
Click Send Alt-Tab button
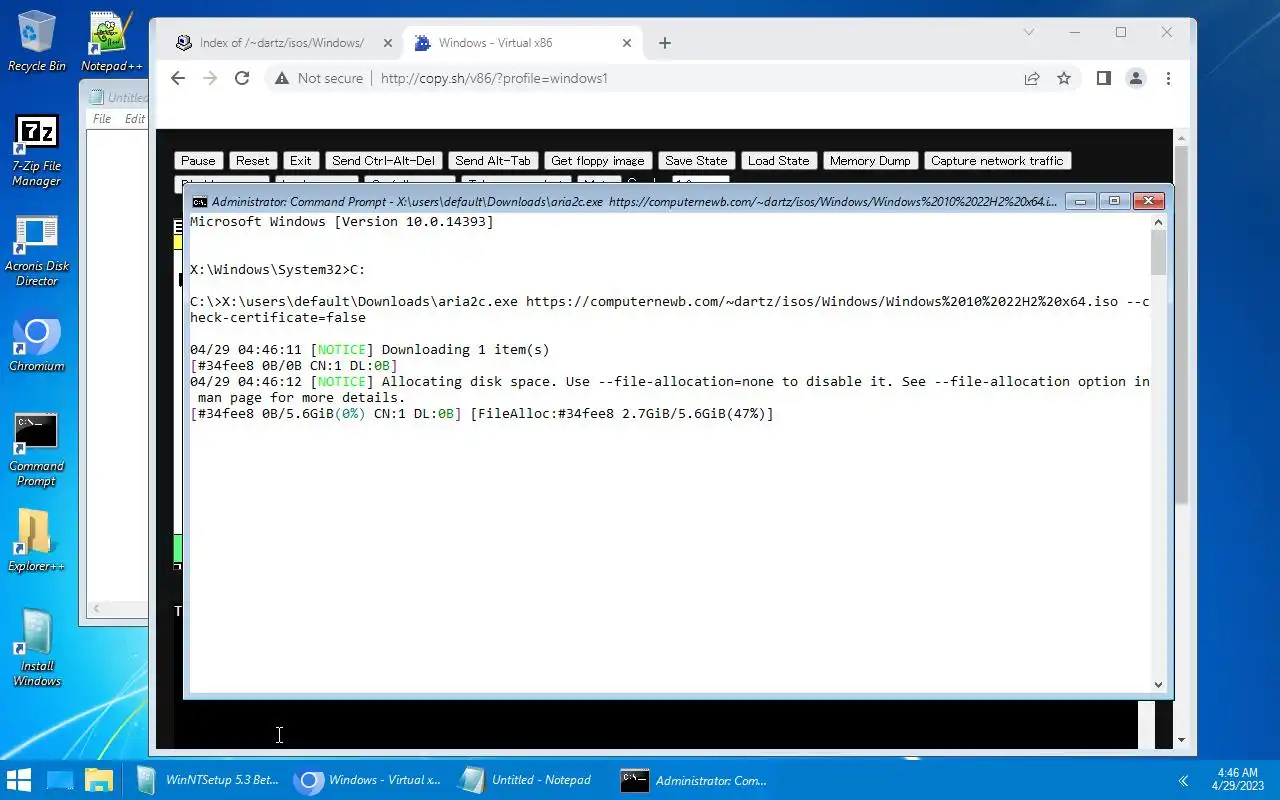pos(493,161)
